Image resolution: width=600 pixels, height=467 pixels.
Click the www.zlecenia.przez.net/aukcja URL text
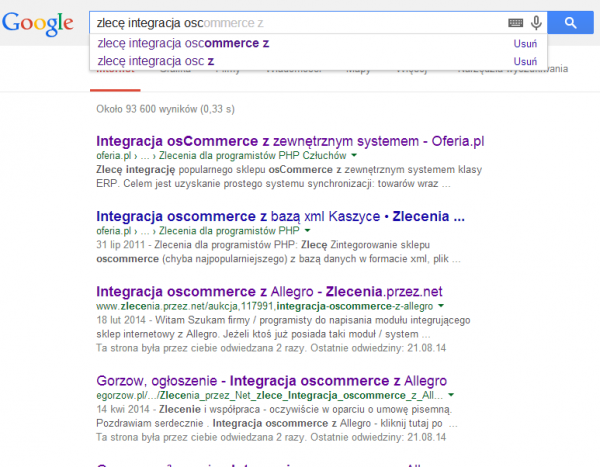[264, 306]
